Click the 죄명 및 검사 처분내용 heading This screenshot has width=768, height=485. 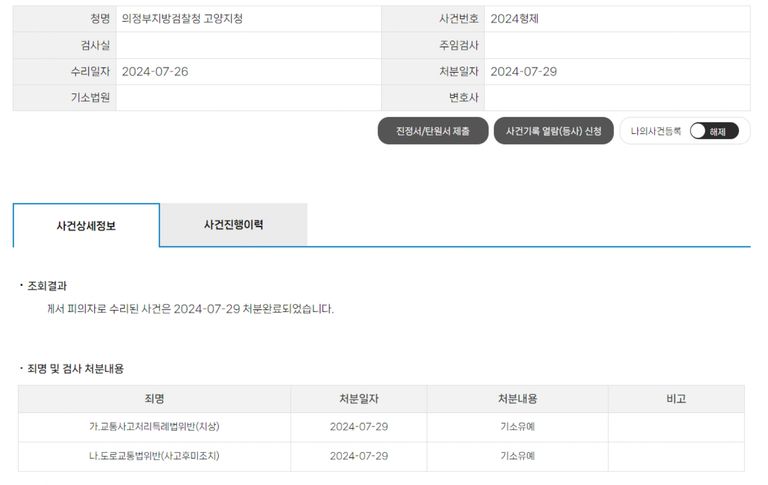(76, 369)
